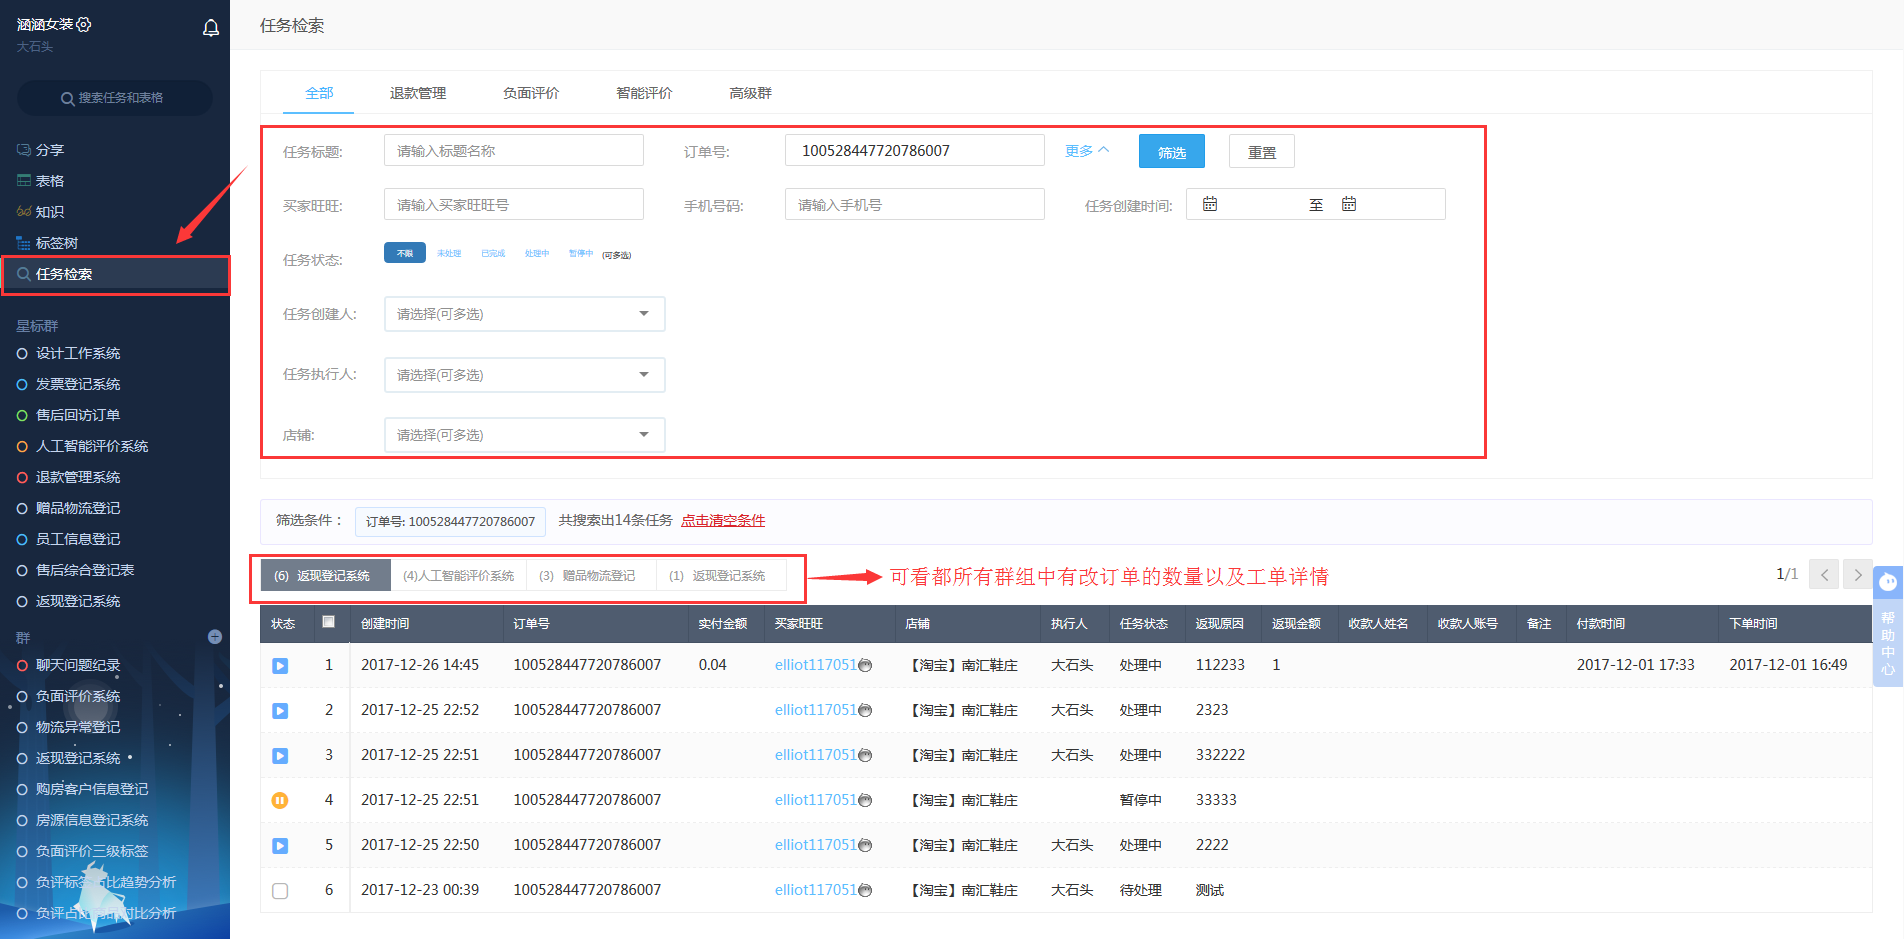Screen dimensions: 1904x939
Task: Open the 知识 glasses icon item
Action: tap(24, 212)
